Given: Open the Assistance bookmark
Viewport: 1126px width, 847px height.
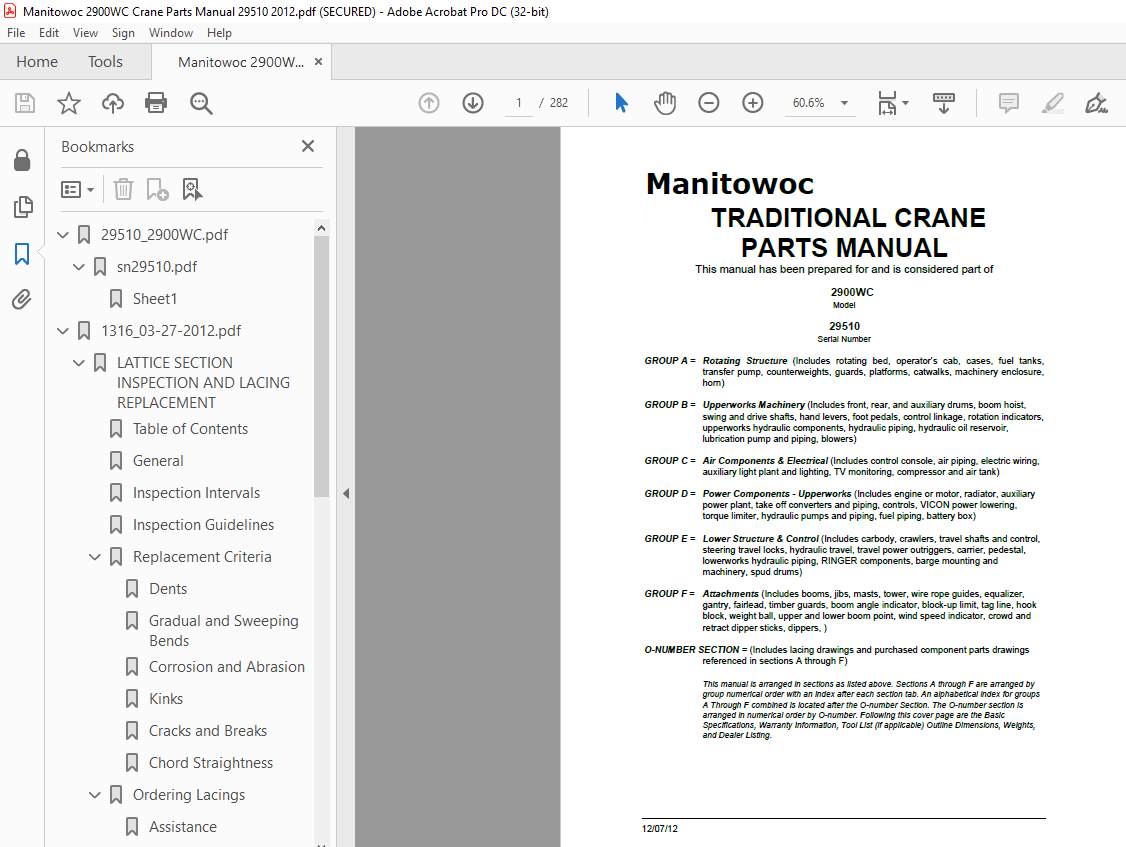Looking at the screenshot, I should (182, 827).
